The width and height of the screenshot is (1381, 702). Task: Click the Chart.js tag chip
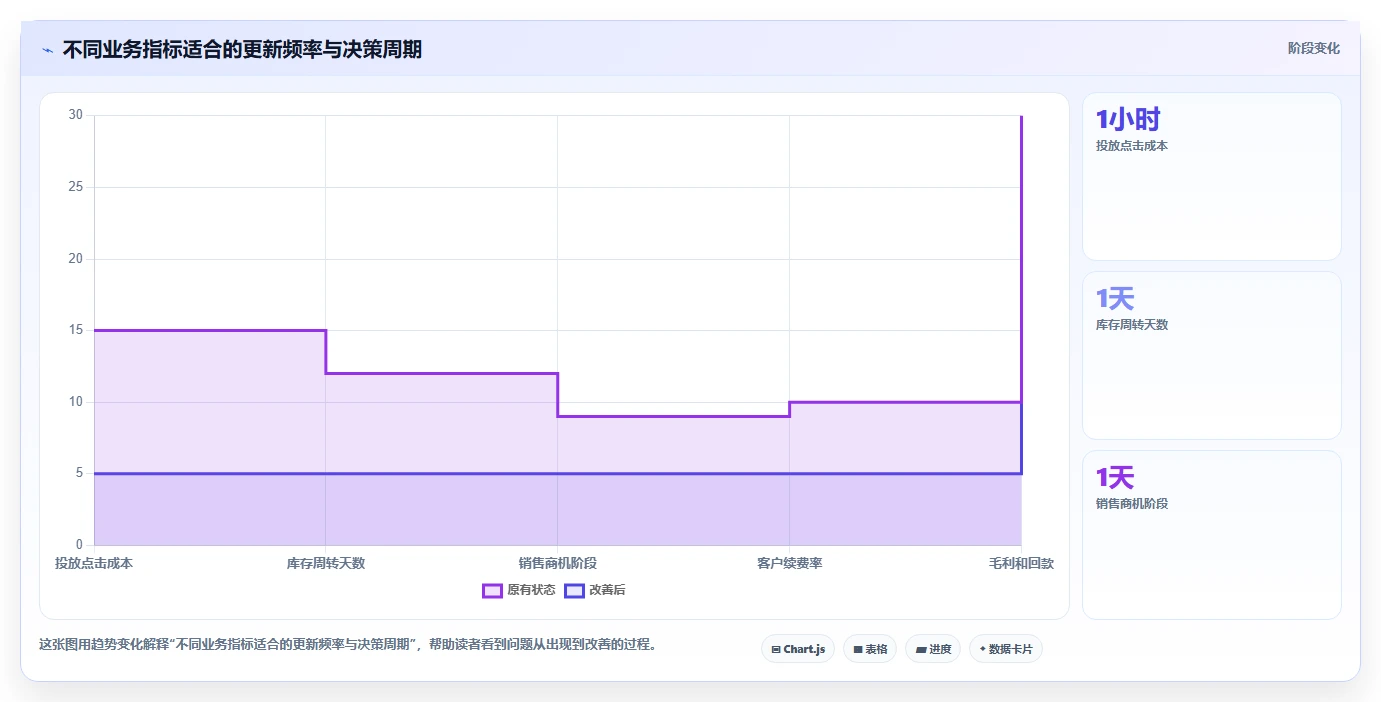coord(798,649)
